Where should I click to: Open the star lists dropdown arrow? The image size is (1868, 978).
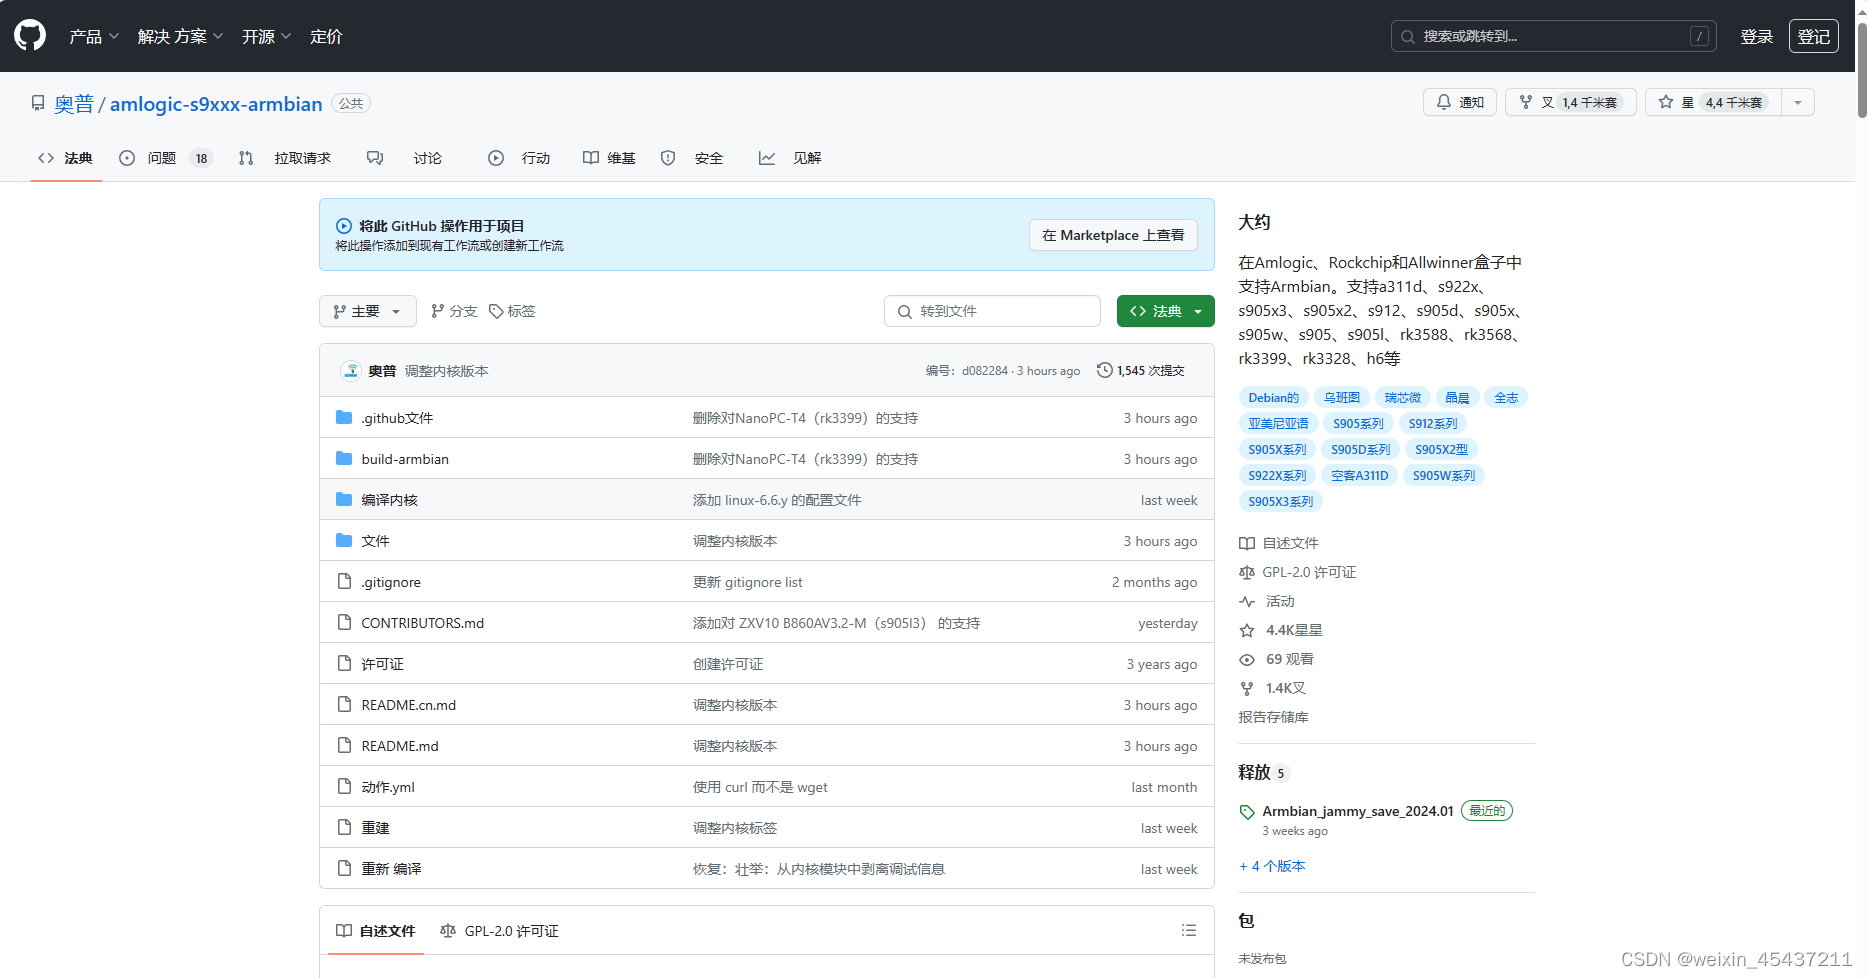pyautogui.click(x=1798, y=102)
